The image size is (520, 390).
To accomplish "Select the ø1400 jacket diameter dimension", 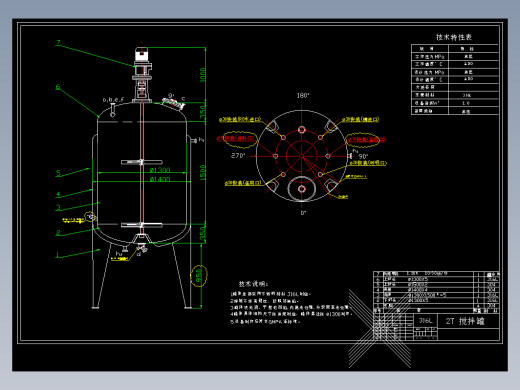I will click(x=160, y=179).
